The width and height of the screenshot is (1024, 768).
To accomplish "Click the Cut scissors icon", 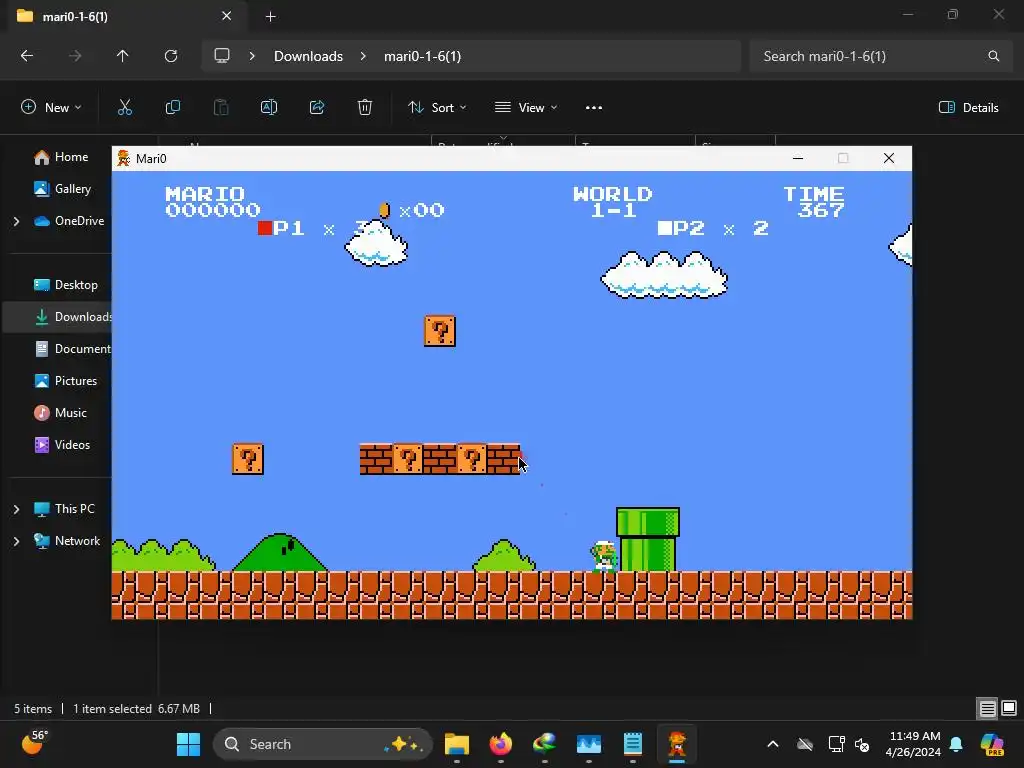I will coord(125,108).
